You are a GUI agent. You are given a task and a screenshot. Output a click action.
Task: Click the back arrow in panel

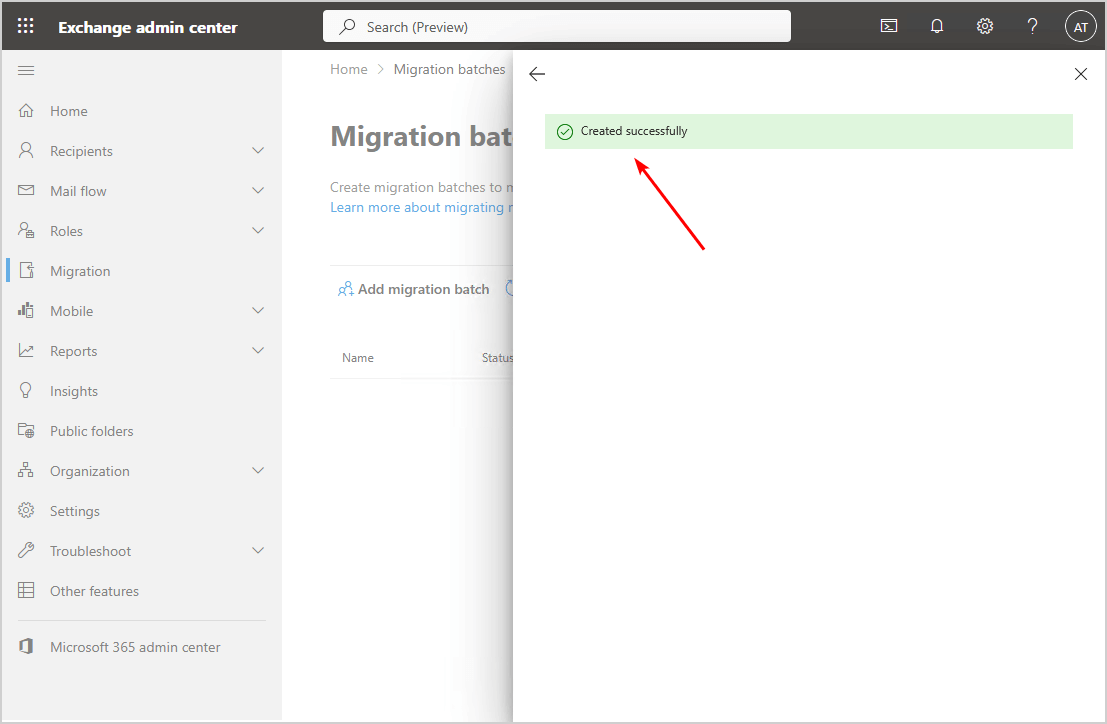[x=537, y=74]
